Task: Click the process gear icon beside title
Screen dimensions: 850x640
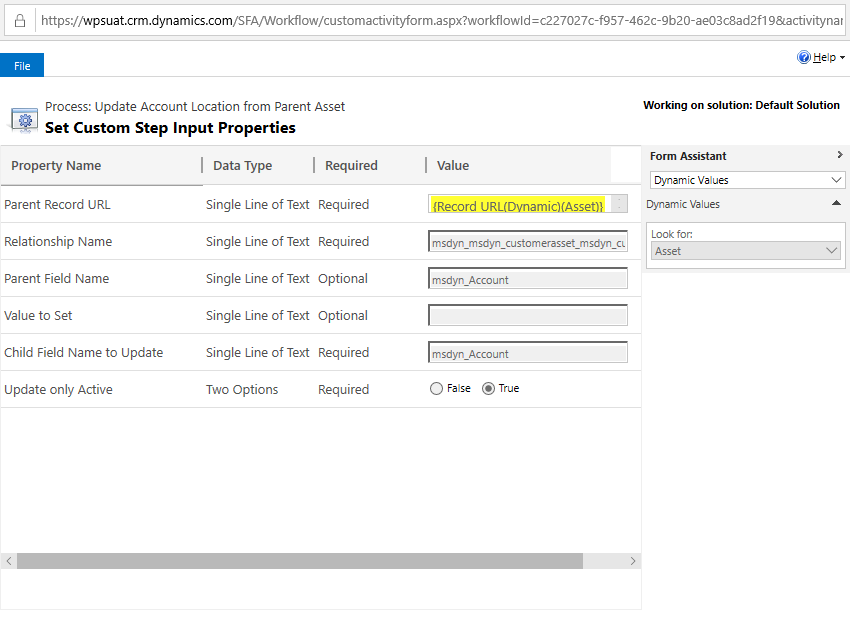Action: 24,120
